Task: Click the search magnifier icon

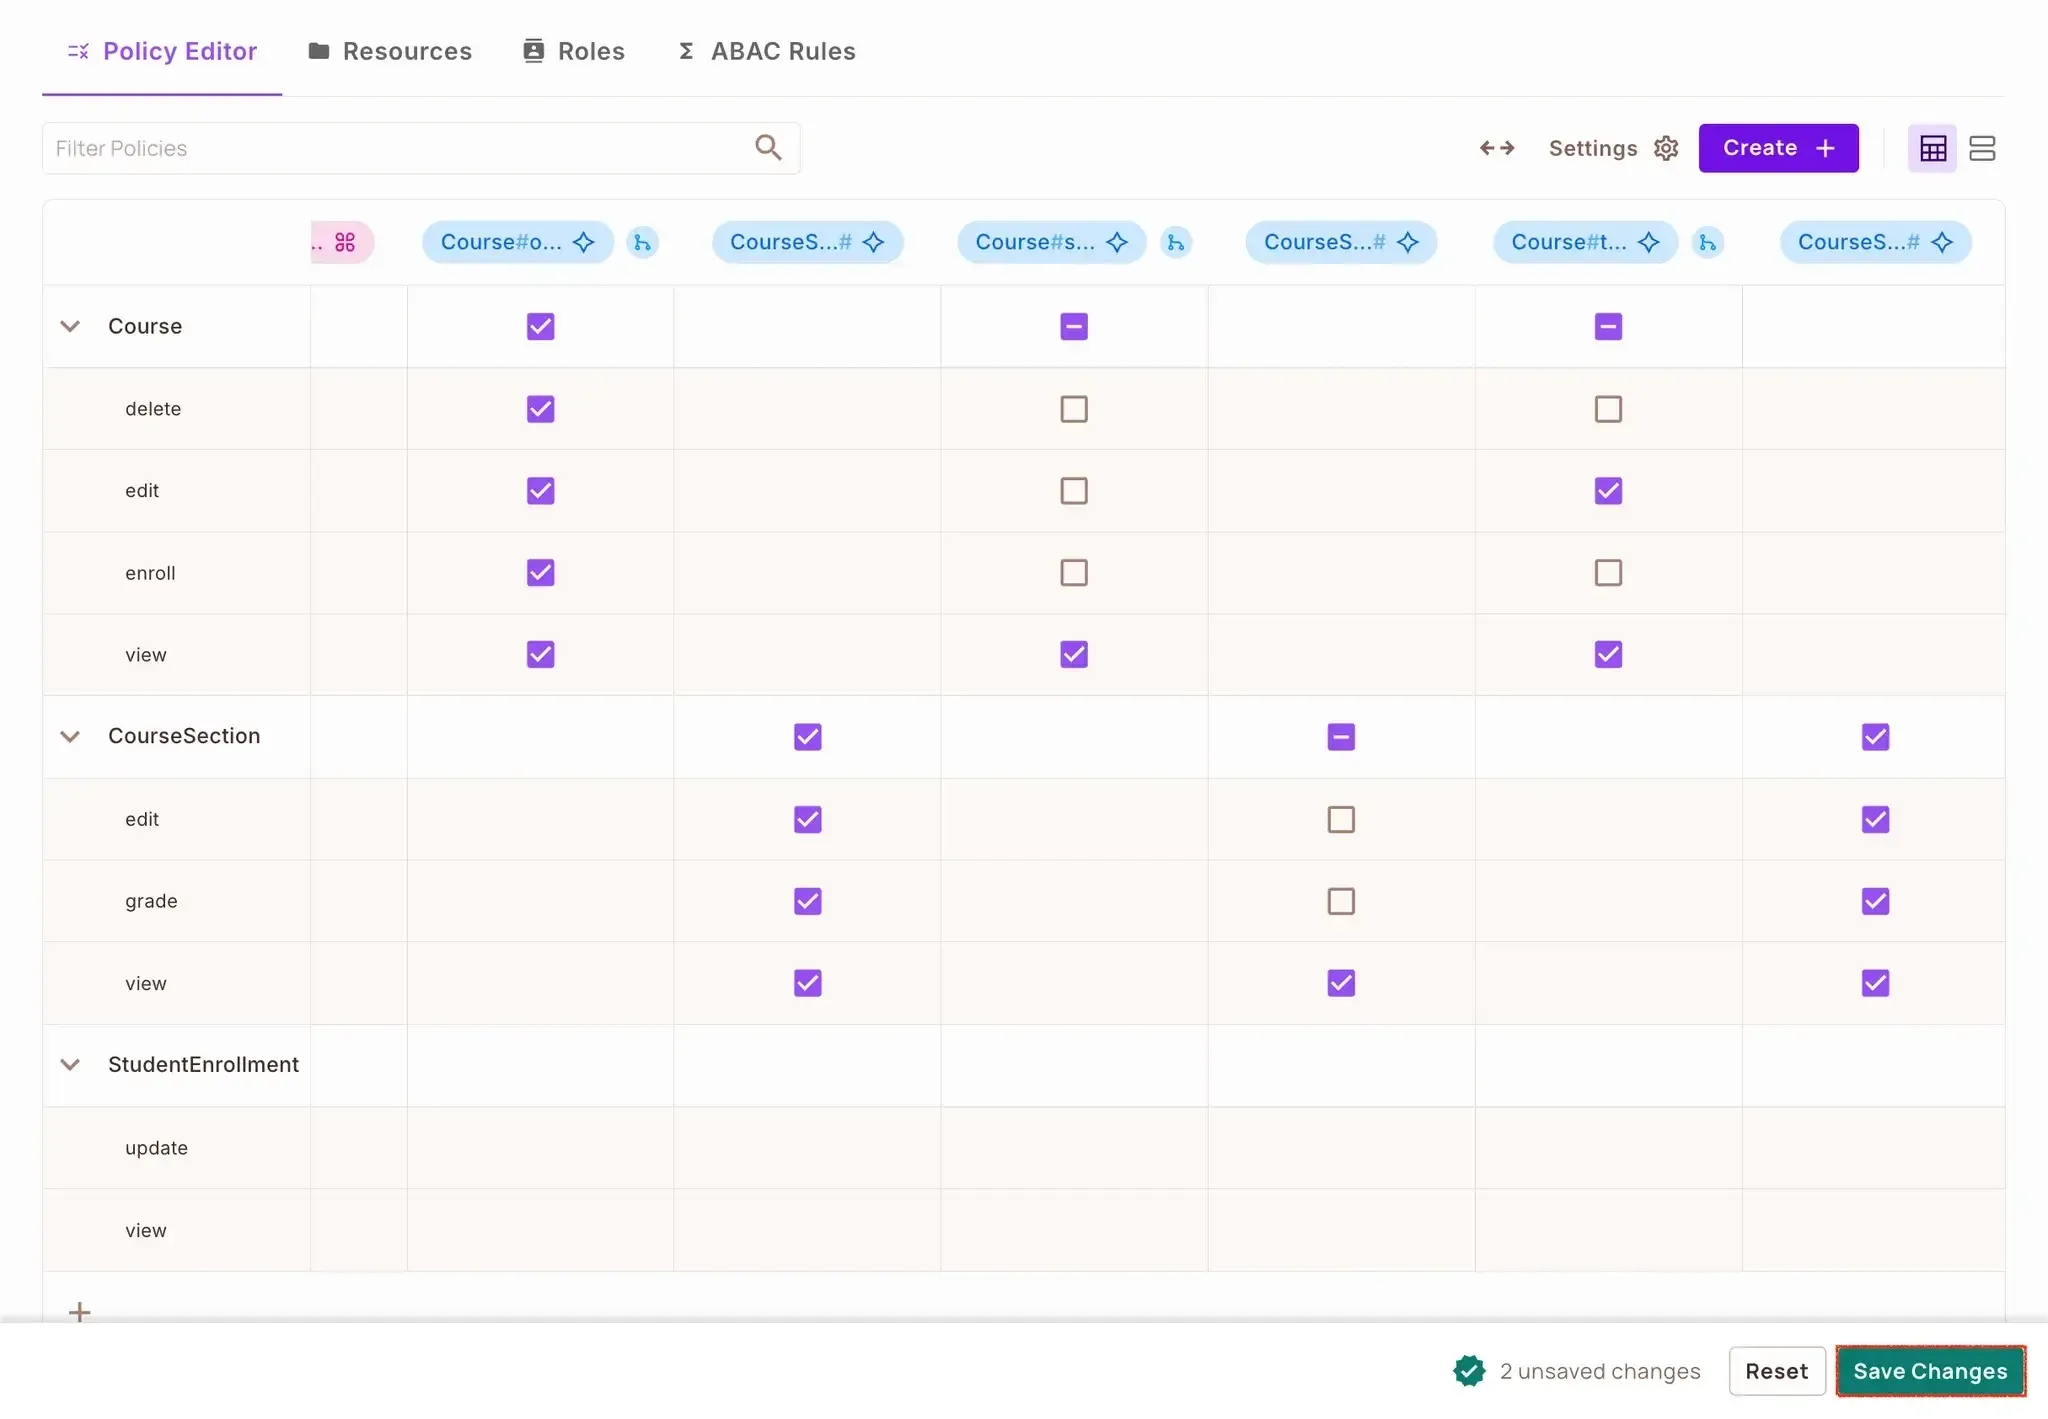Action: (767, 148)
